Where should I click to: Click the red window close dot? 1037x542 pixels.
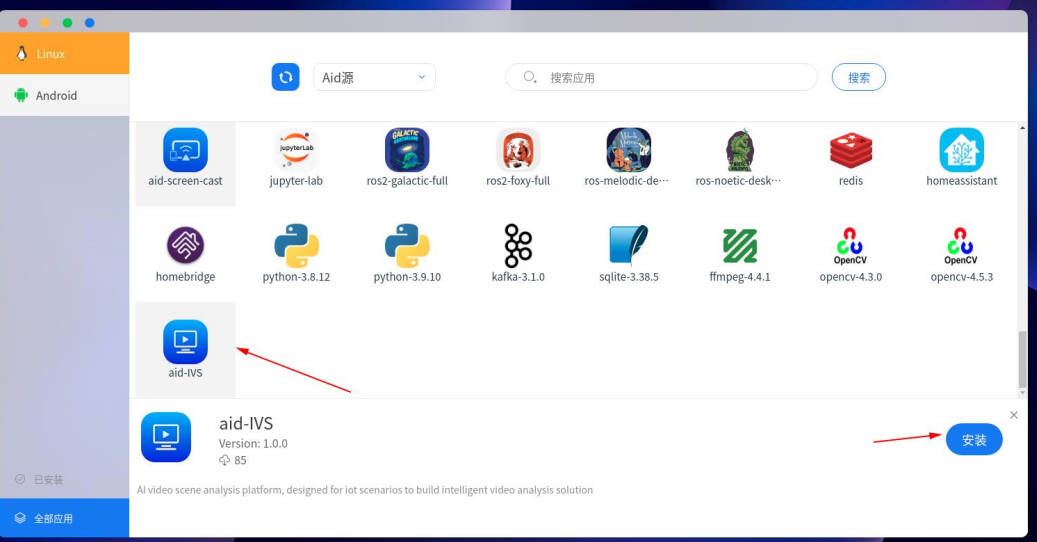(x=23, y=22)
